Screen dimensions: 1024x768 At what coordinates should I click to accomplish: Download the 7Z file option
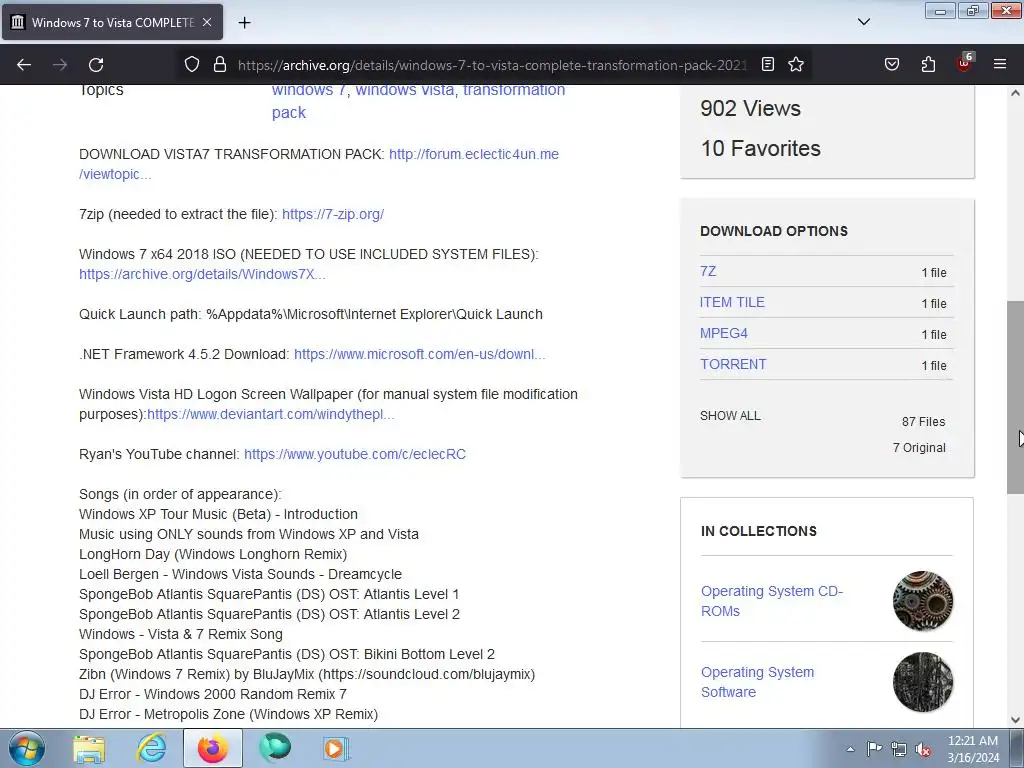point(708,271)
